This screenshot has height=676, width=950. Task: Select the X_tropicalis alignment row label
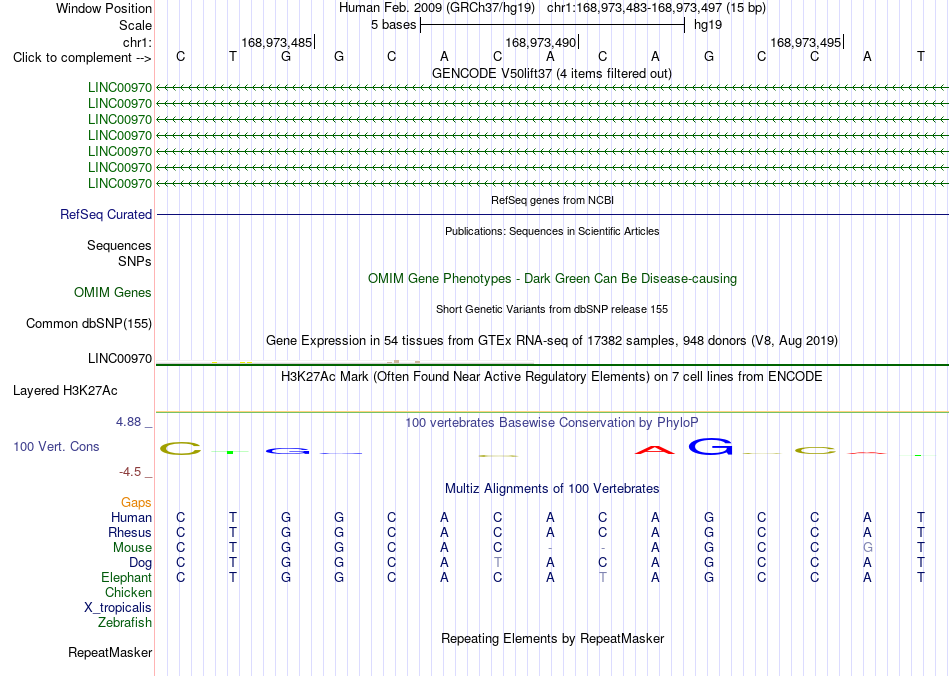pyautogui.click(x=118, y=608)
